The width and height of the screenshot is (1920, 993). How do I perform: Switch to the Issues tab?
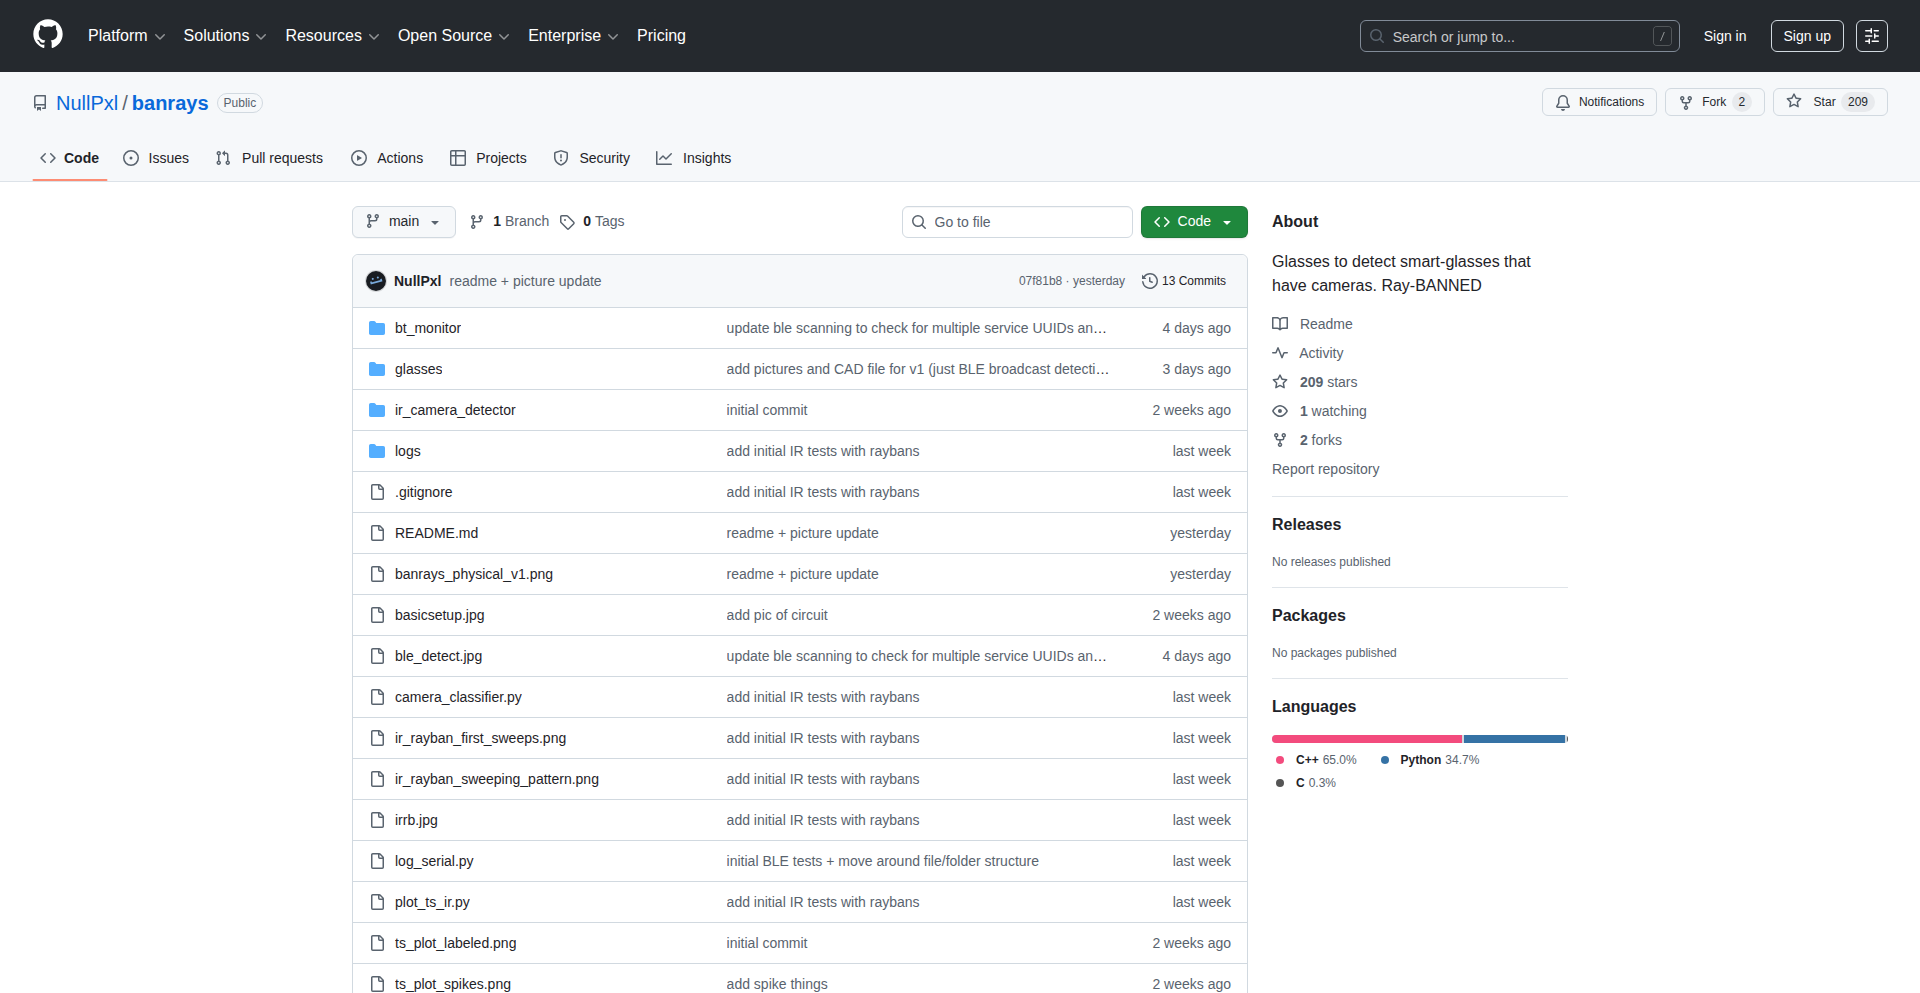pyautogui.click(x=156, y=158)
